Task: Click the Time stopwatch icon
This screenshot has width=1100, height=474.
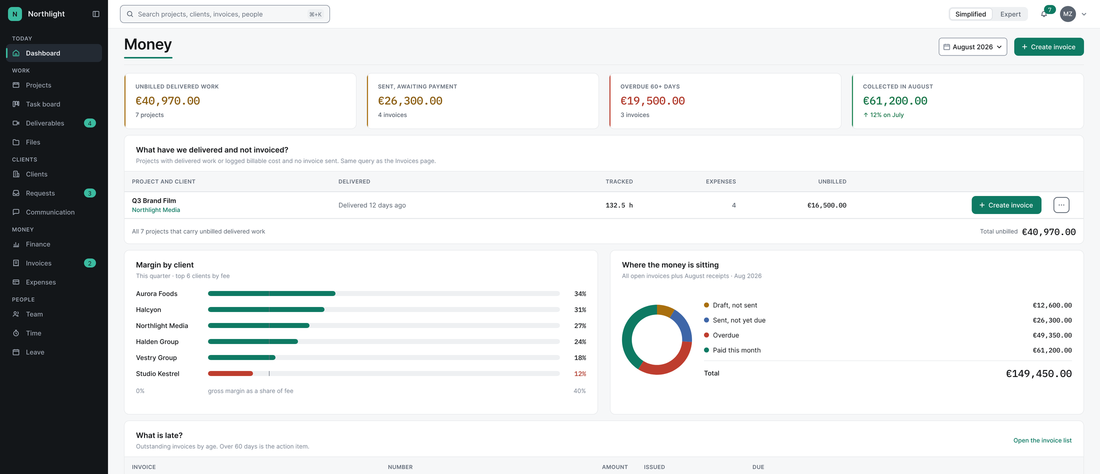Action: coord(16,333)
